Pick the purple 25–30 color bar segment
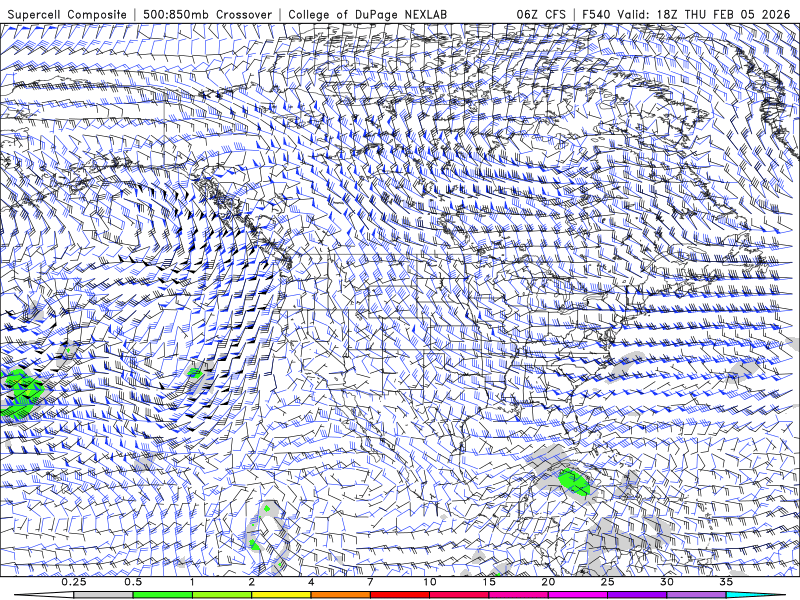 637,595
